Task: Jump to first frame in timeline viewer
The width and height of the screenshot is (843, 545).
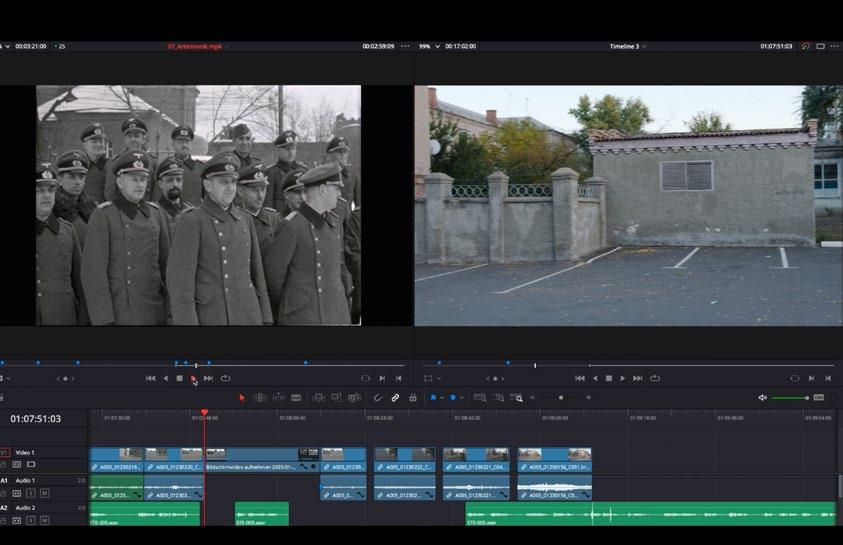Action: click(x=579, y=378)
